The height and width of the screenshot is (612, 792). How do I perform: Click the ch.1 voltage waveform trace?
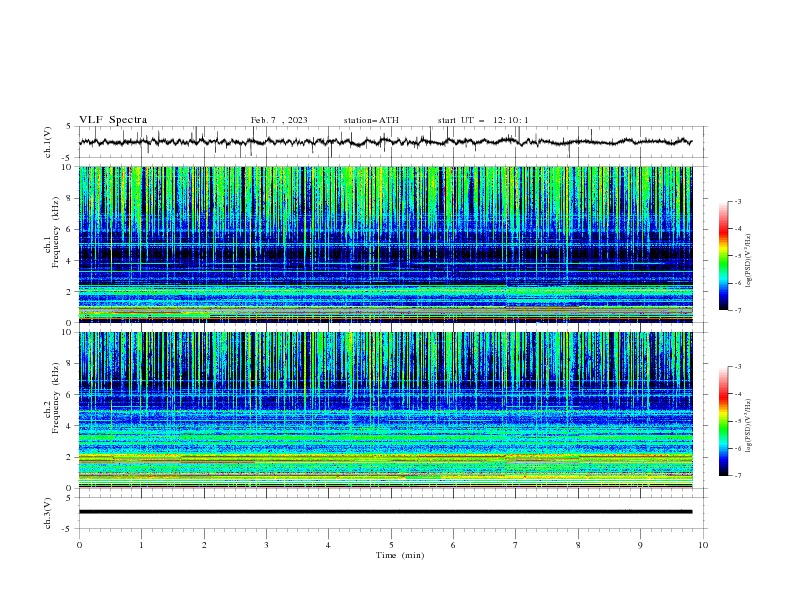[385, 142]
